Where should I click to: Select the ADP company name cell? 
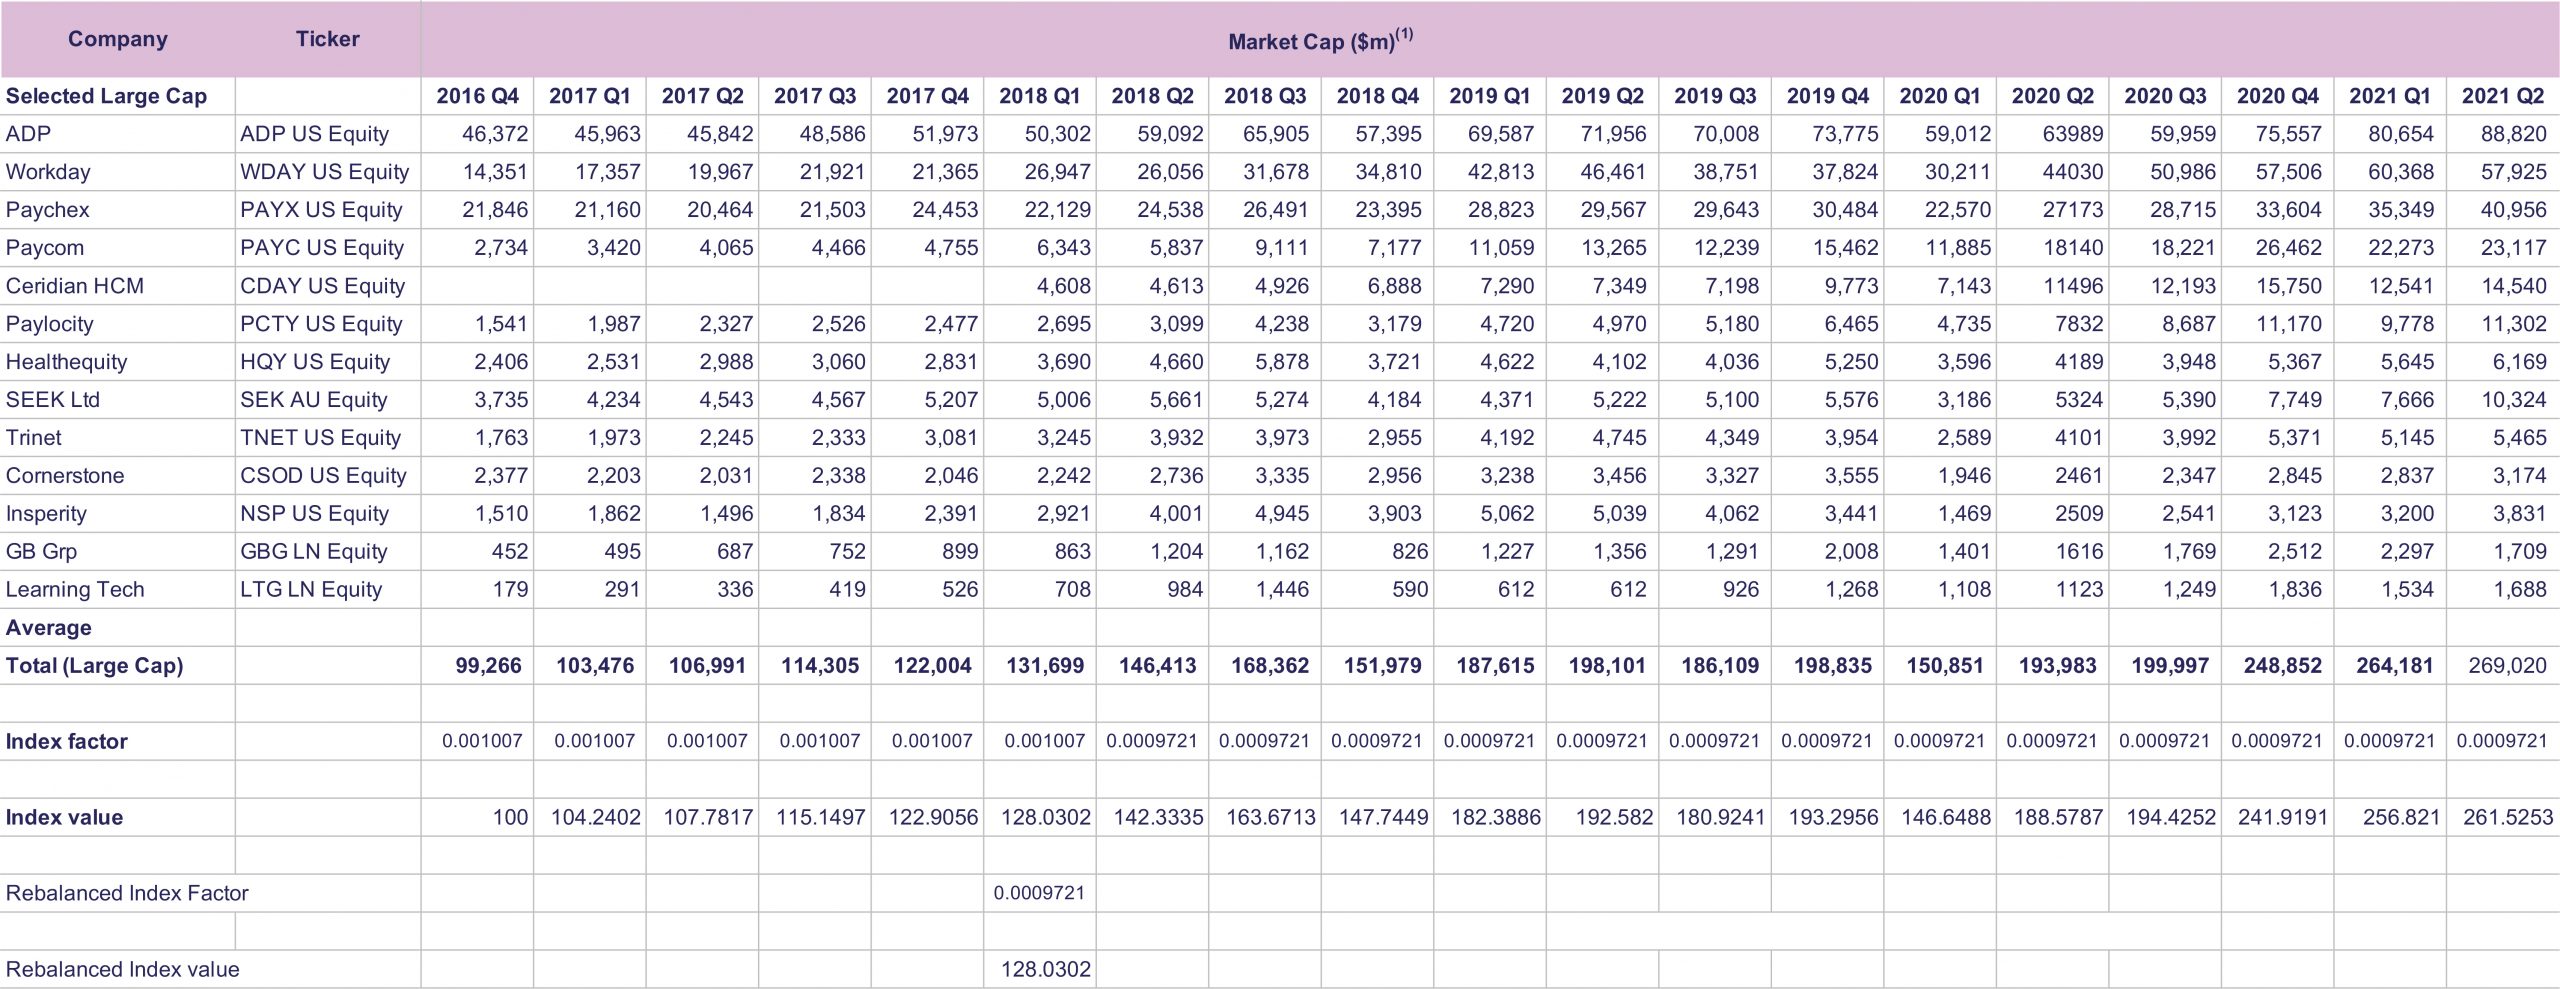click(28, 134)
